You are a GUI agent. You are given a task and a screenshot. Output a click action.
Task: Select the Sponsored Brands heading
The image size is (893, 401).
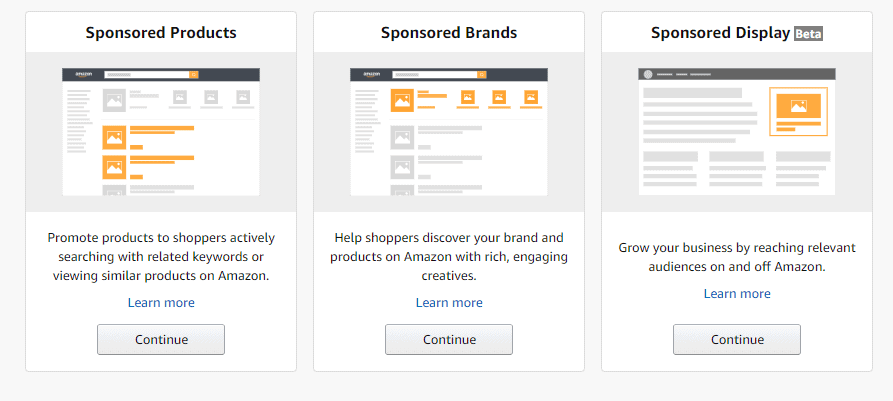tap(449, 33)
